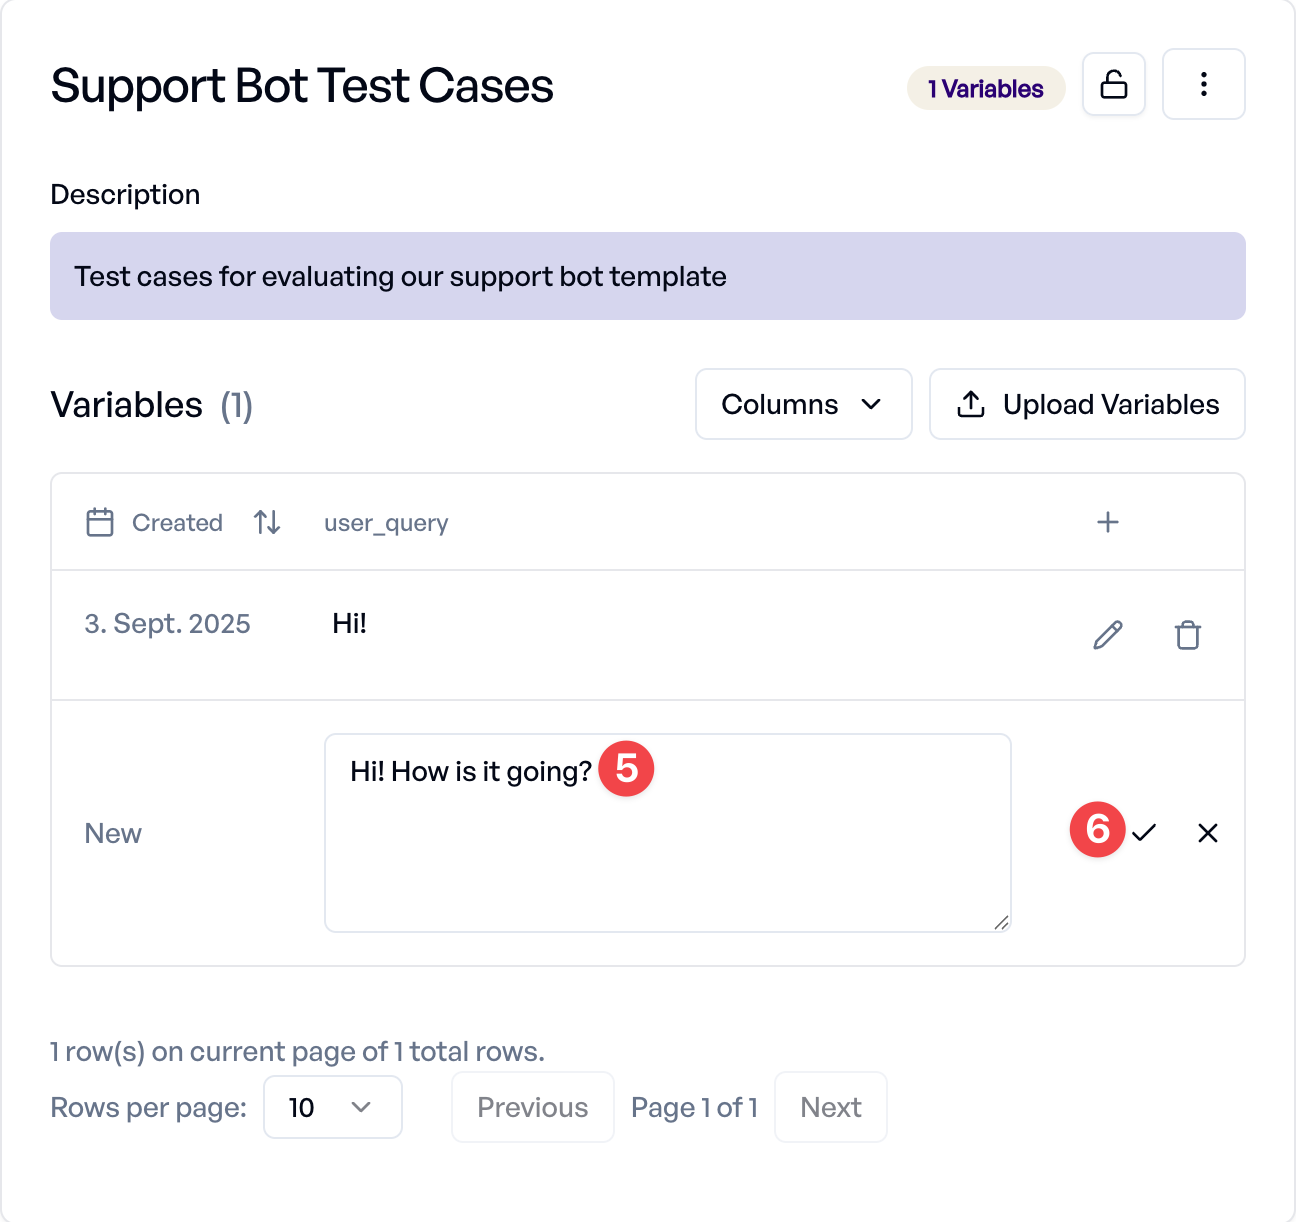Click the description text box
The image size is (1296, 1222).
pos(648,276)
